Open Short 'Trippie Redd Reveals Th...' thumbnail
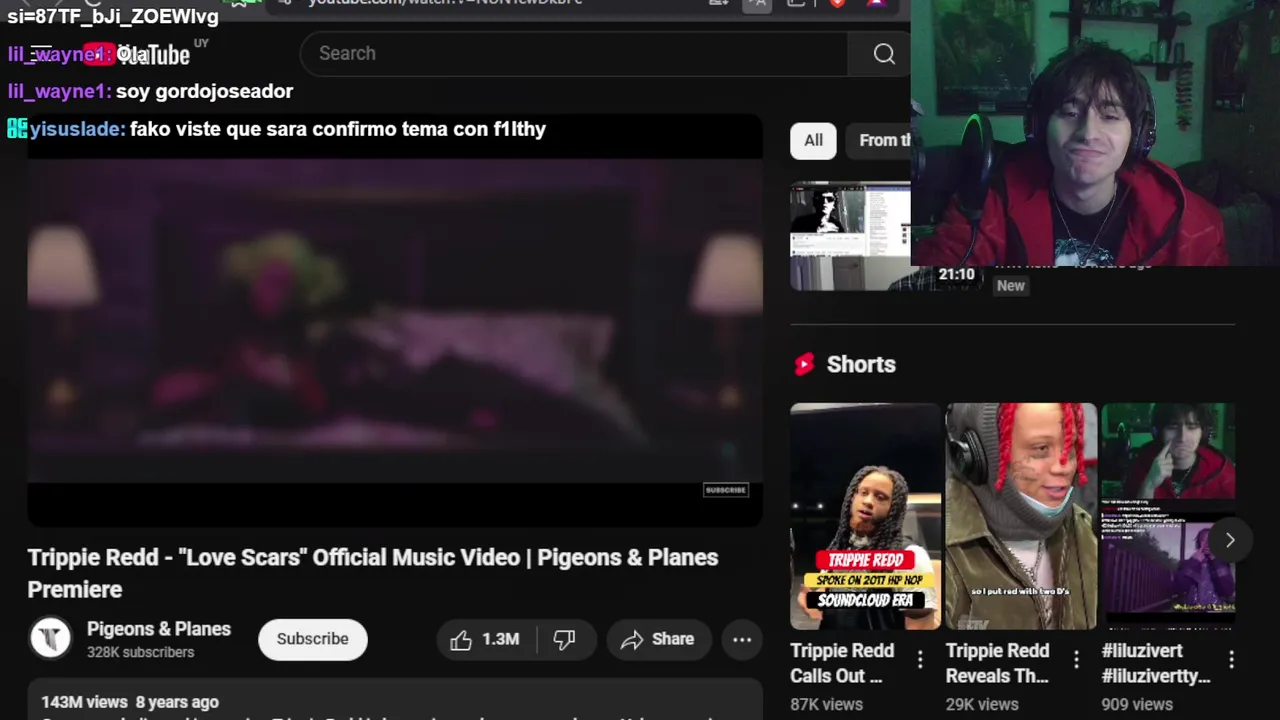Image resolution: width=1280 pixels, height=720 pixels. [x=1021, y=516]
